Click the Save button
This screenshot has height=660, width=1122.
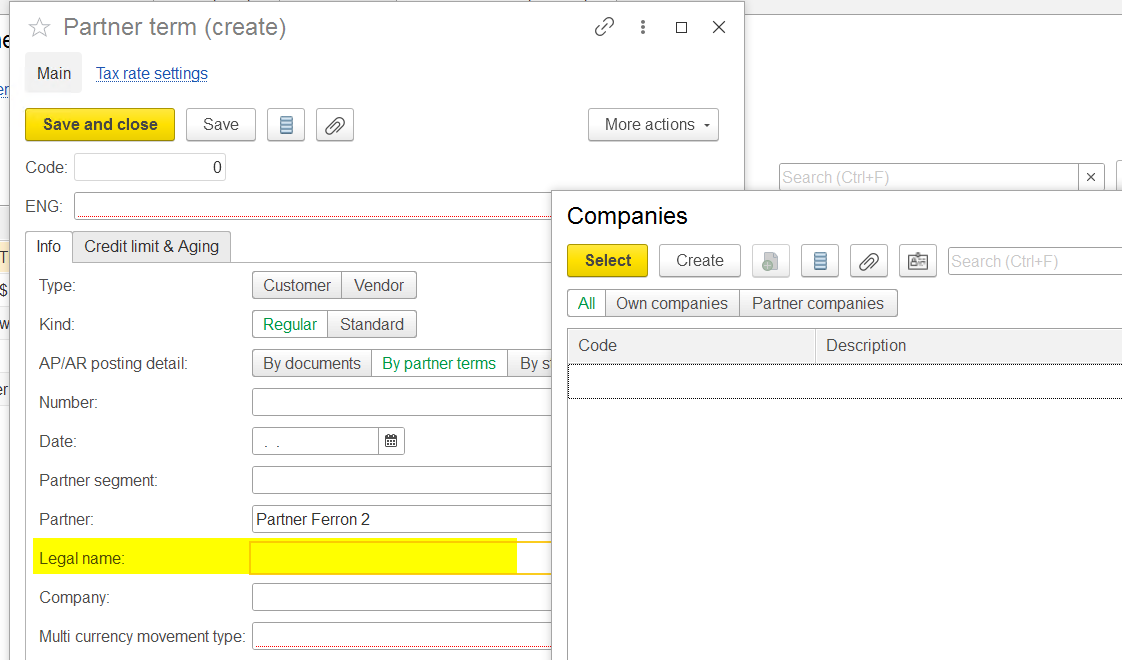coord(220,125)
